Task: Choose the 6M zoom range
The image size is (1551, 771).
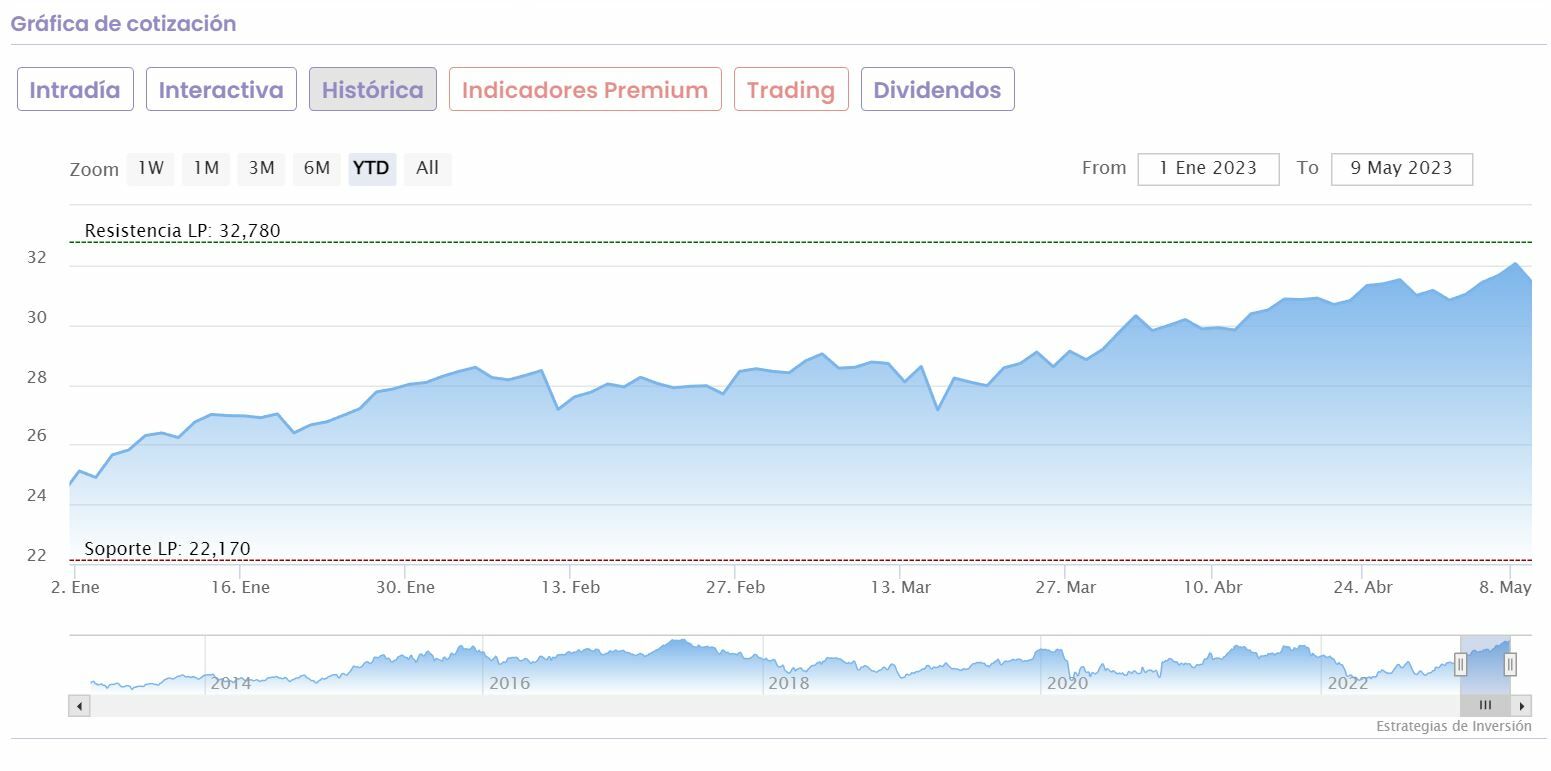Action: pos(317,169)
